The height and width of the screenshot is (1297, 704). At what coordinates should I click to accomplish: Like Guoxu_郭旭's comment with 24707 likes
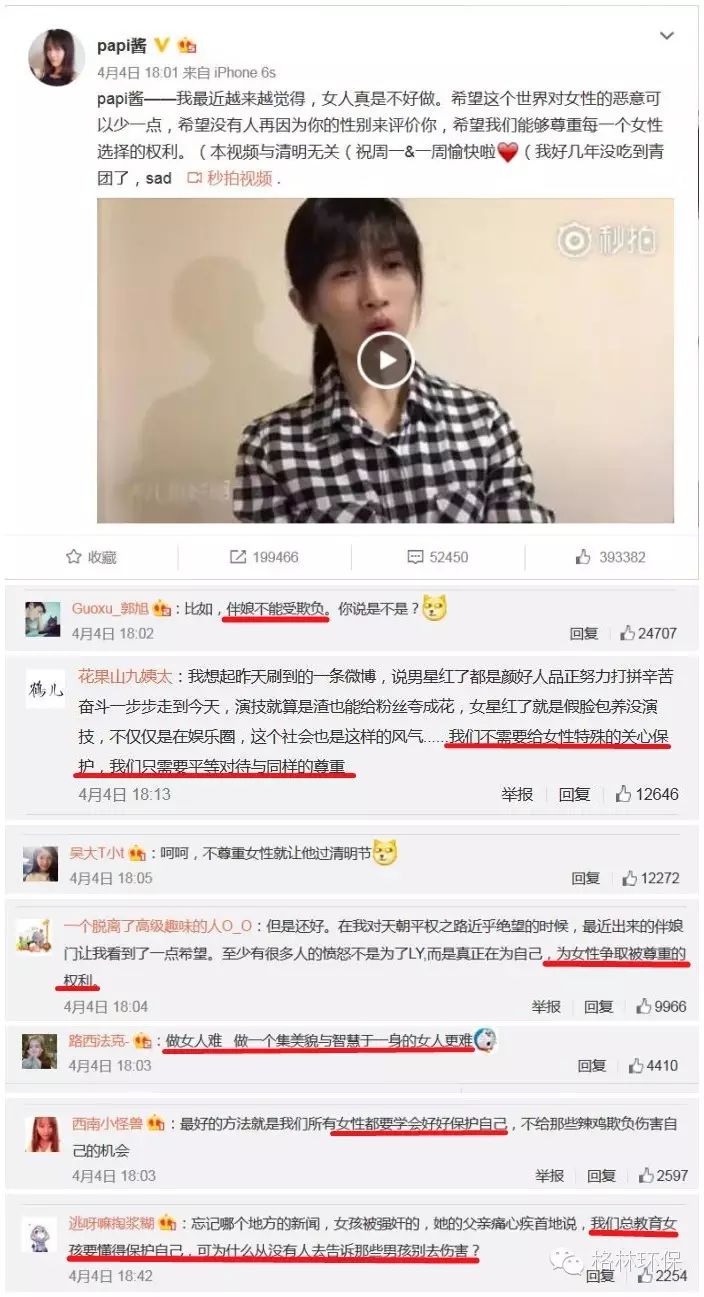(648, 633)
